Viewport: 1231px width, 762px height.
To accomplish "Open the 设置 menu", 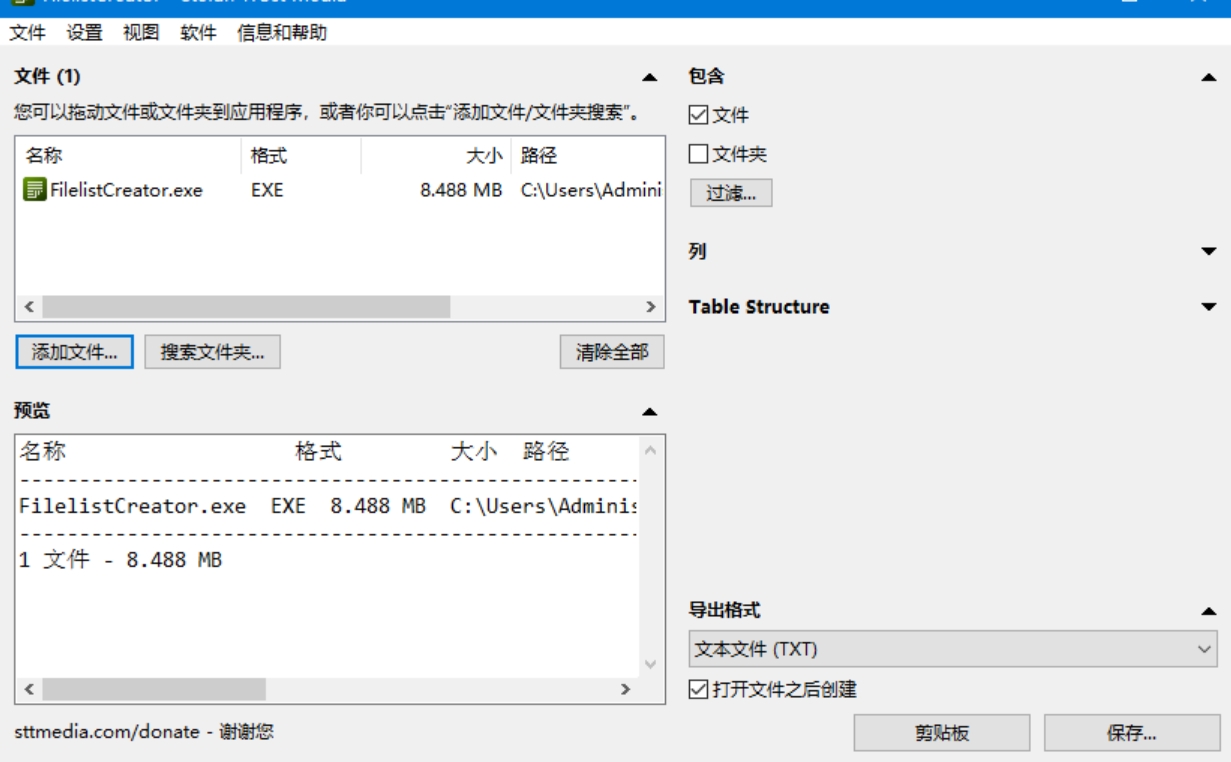I will pos(85,33).
